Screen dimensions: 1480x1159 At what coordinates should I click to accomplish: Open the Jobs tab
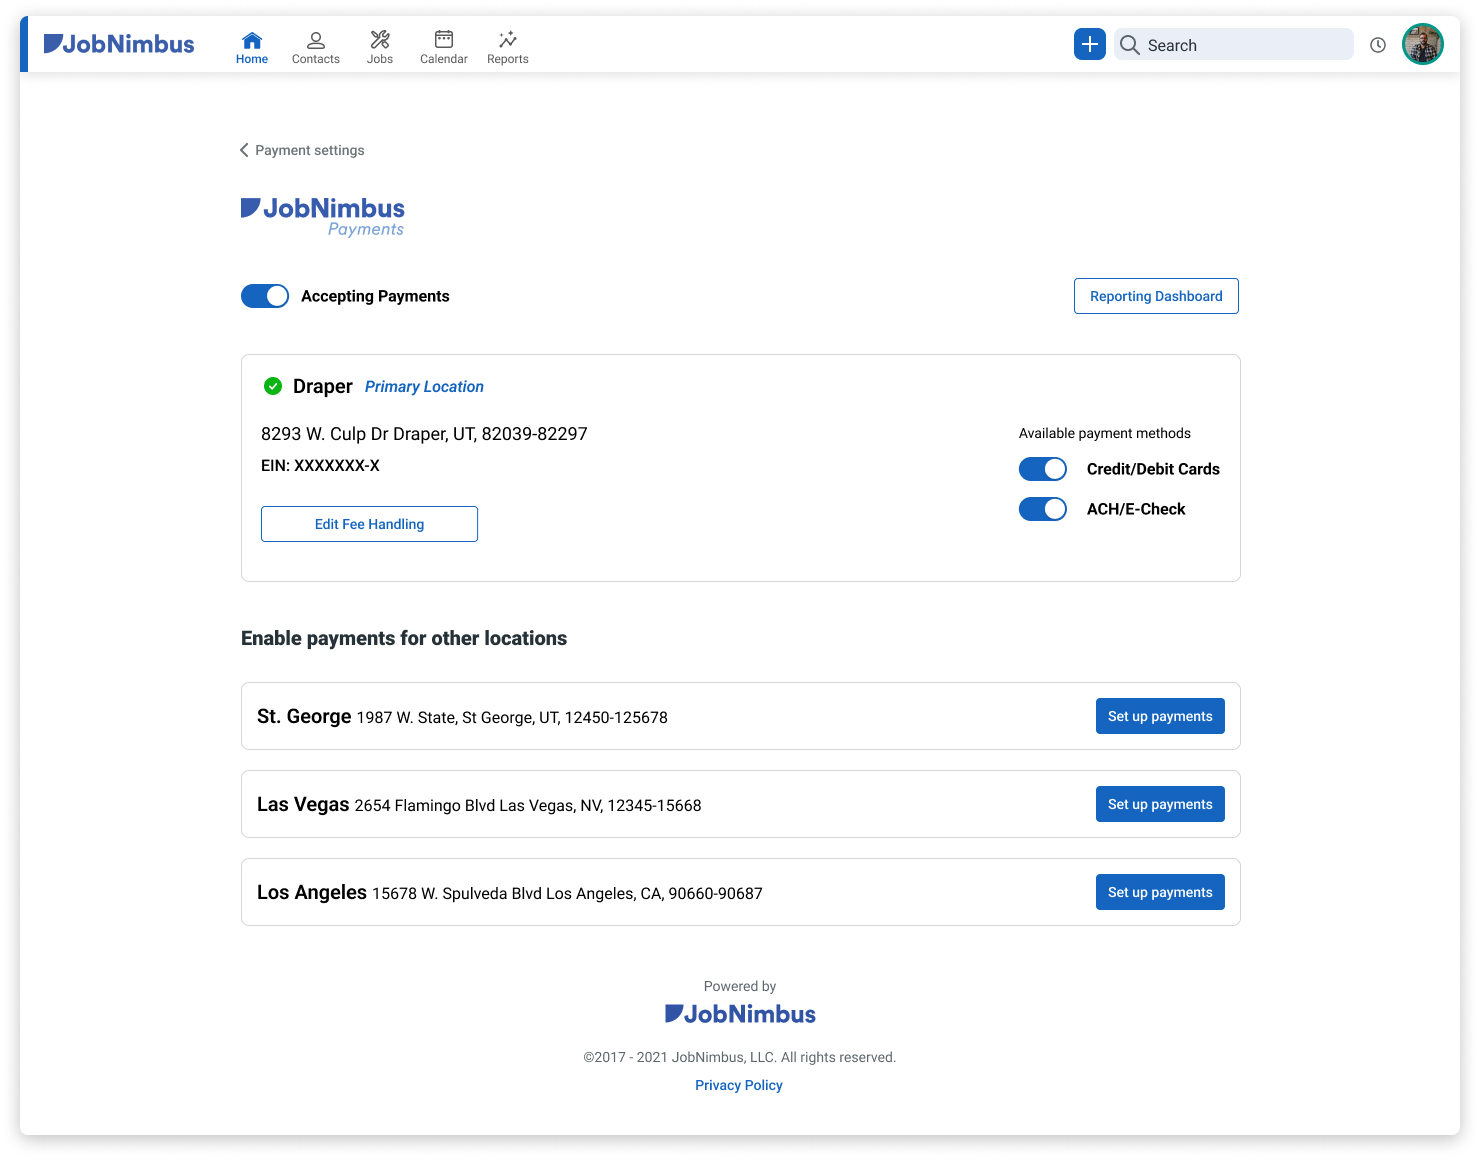(380, 47)
